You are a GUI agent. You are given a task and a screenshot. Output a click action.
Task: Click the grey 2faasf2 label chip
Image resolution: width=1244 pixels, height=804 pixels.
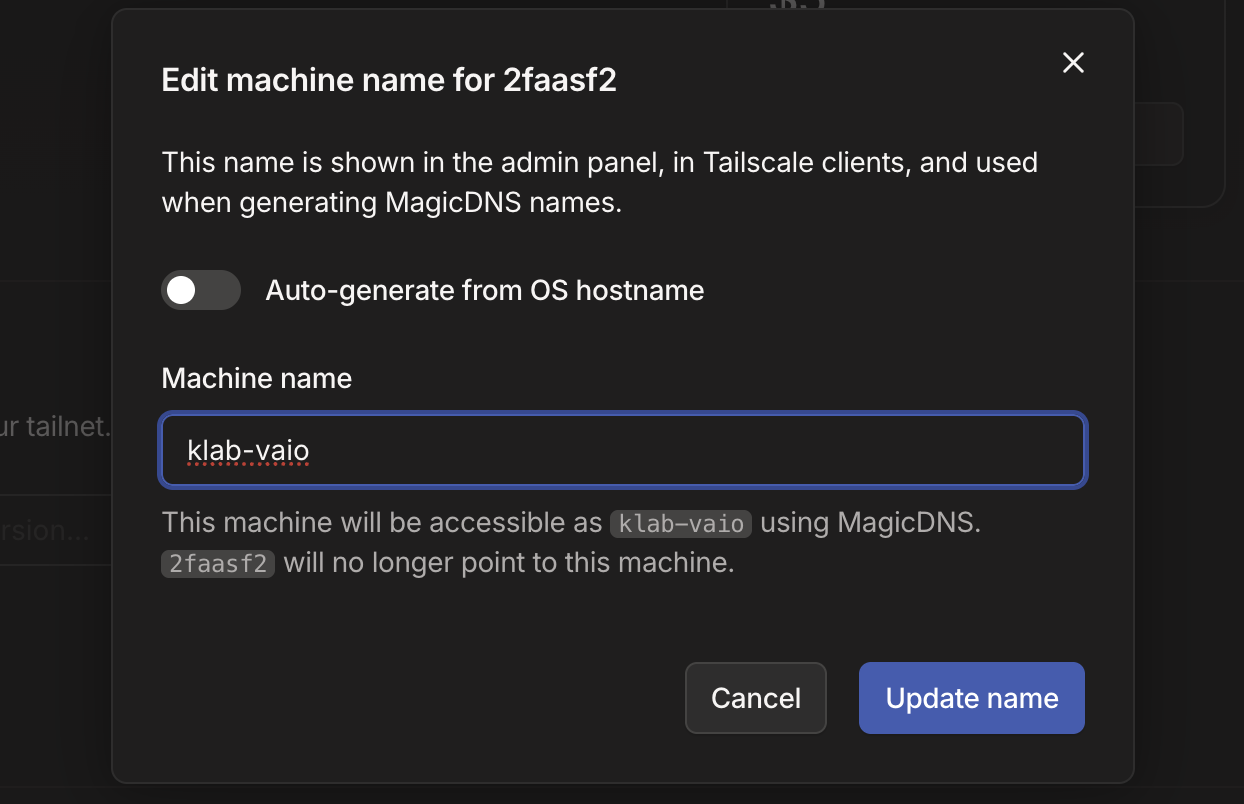(x=218, y=563)
